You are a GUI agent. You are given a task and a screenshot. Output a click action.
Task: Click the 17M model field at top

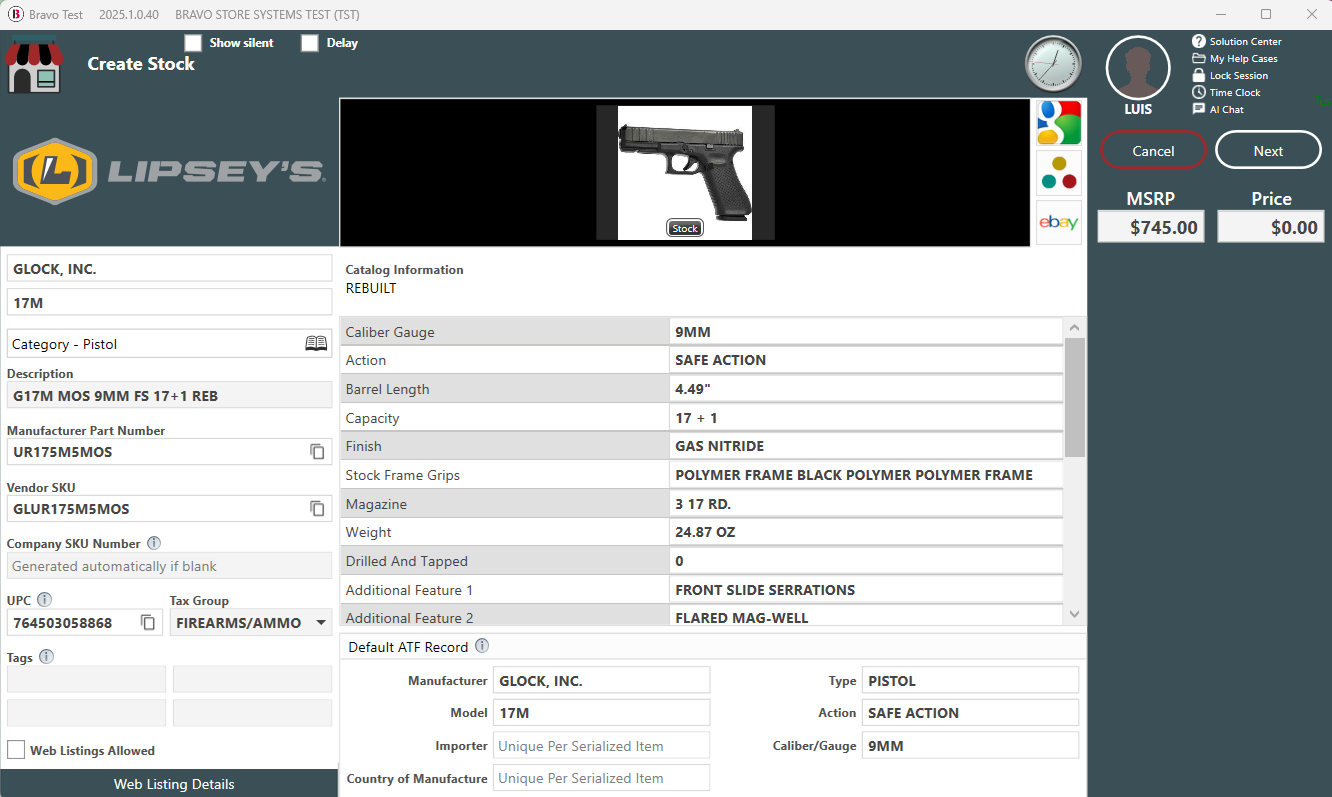coord(169,302)
